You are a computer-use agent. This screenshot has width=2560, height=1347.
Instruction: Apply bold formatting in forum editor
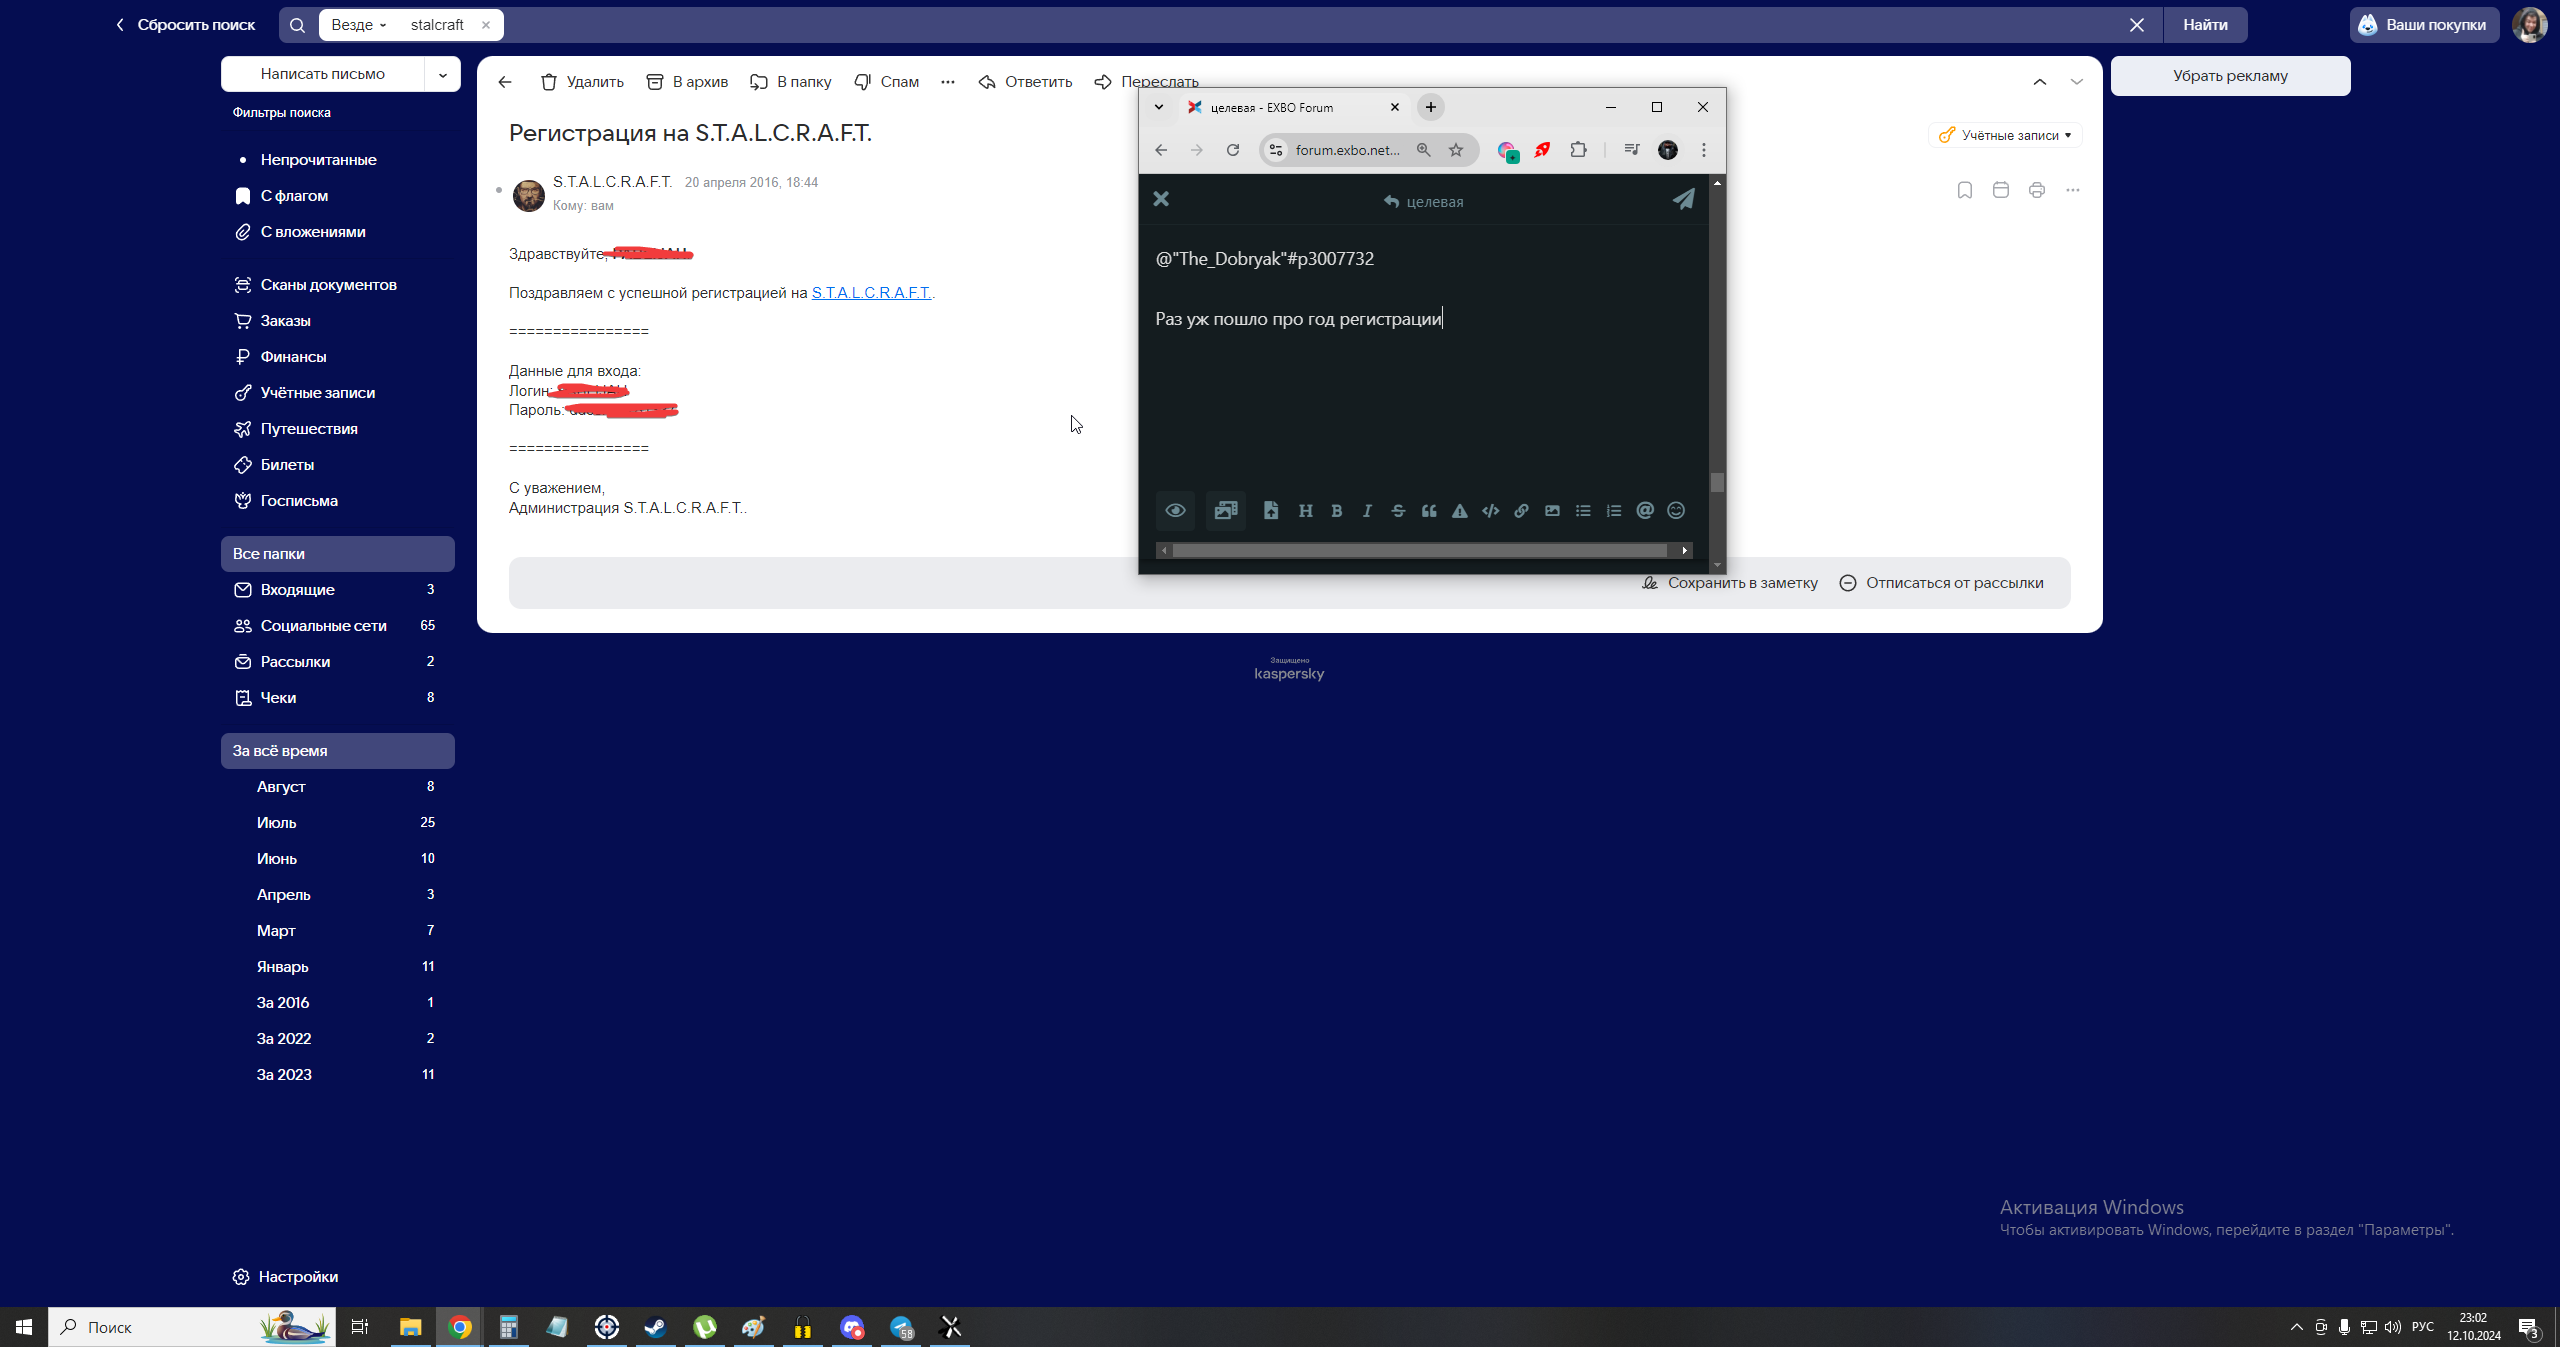coord(1336,511)
